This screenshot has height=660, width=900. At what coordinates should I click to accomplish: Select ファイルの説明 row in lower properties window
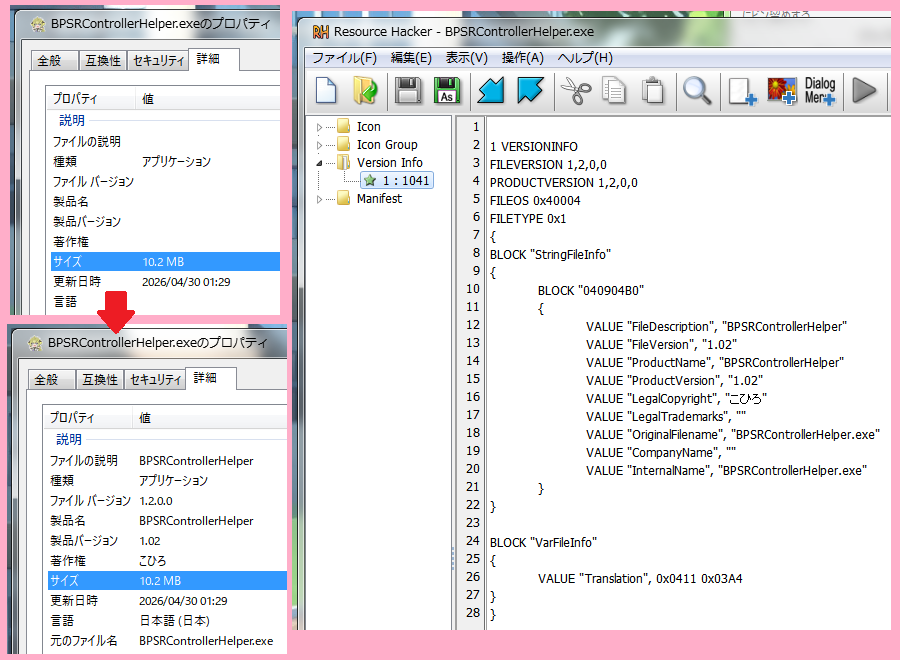click(167, 461)
